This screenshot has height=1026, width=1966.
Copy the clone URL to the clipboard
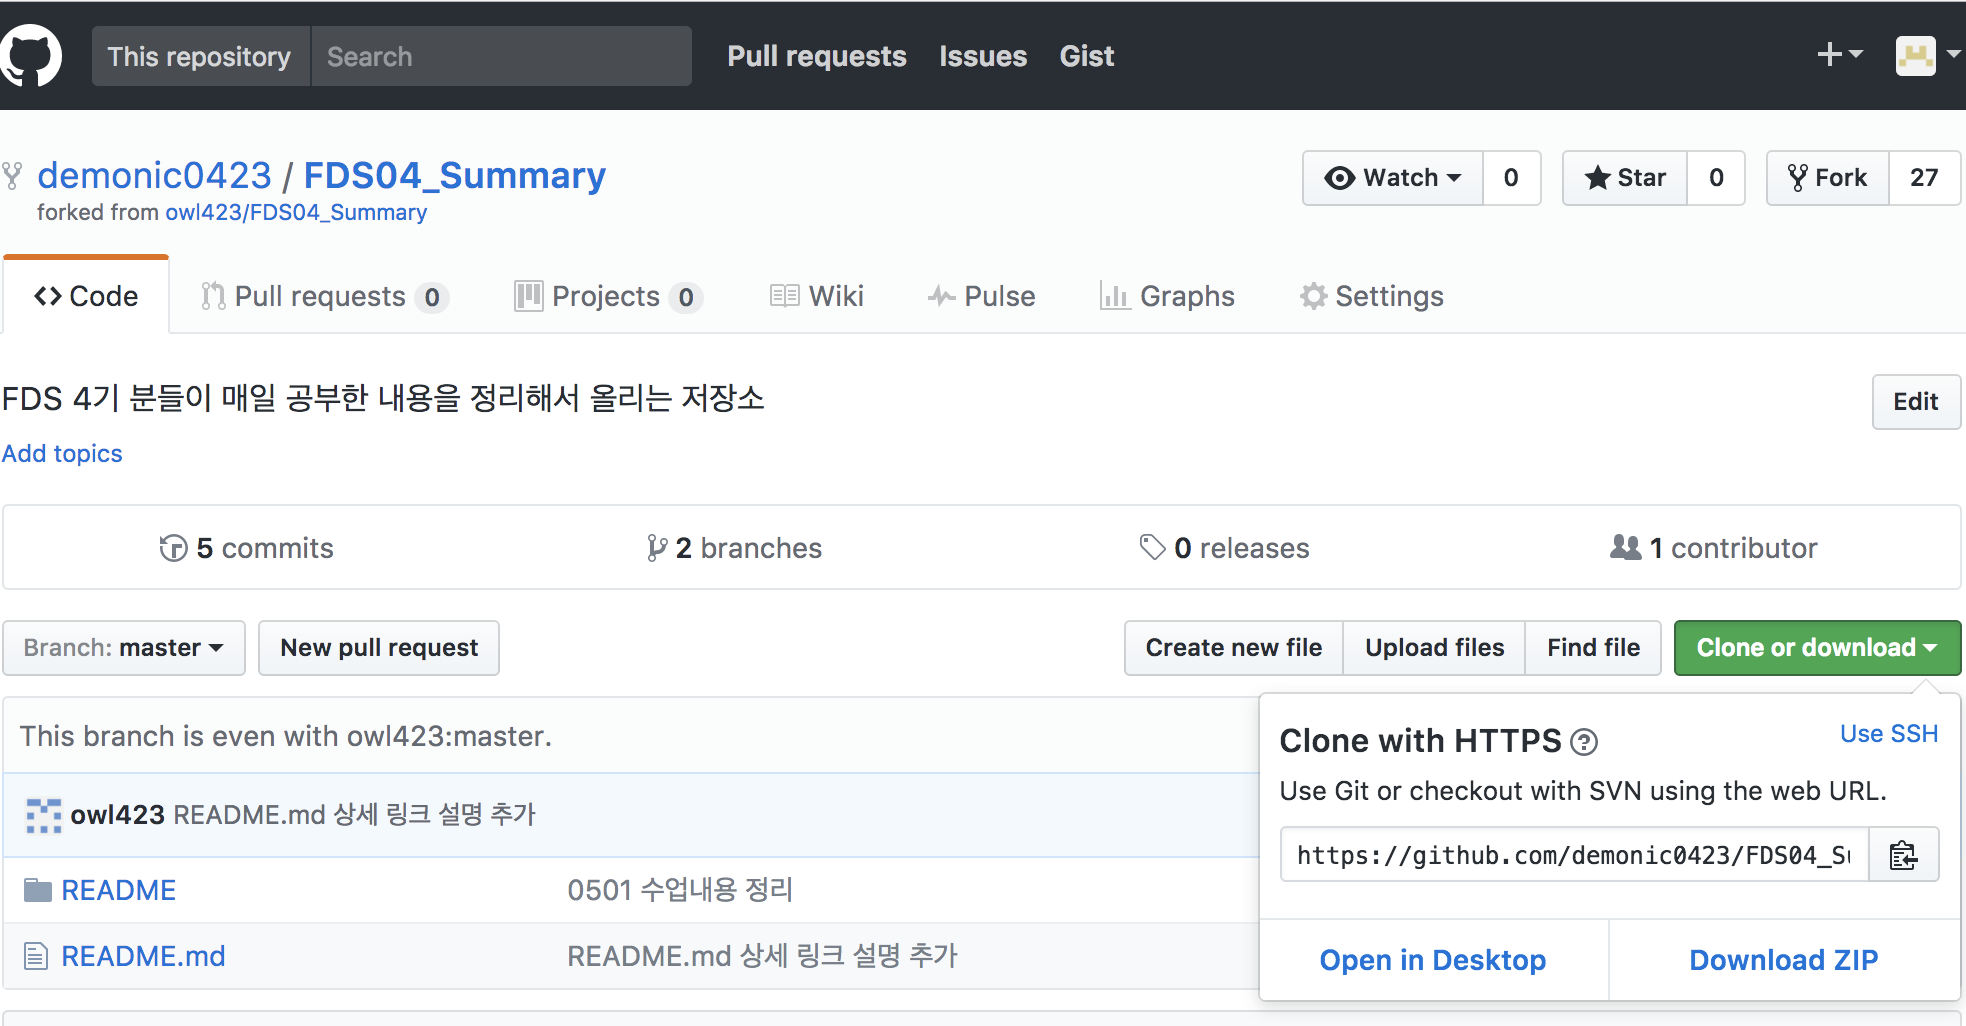tap(1903, 855)
